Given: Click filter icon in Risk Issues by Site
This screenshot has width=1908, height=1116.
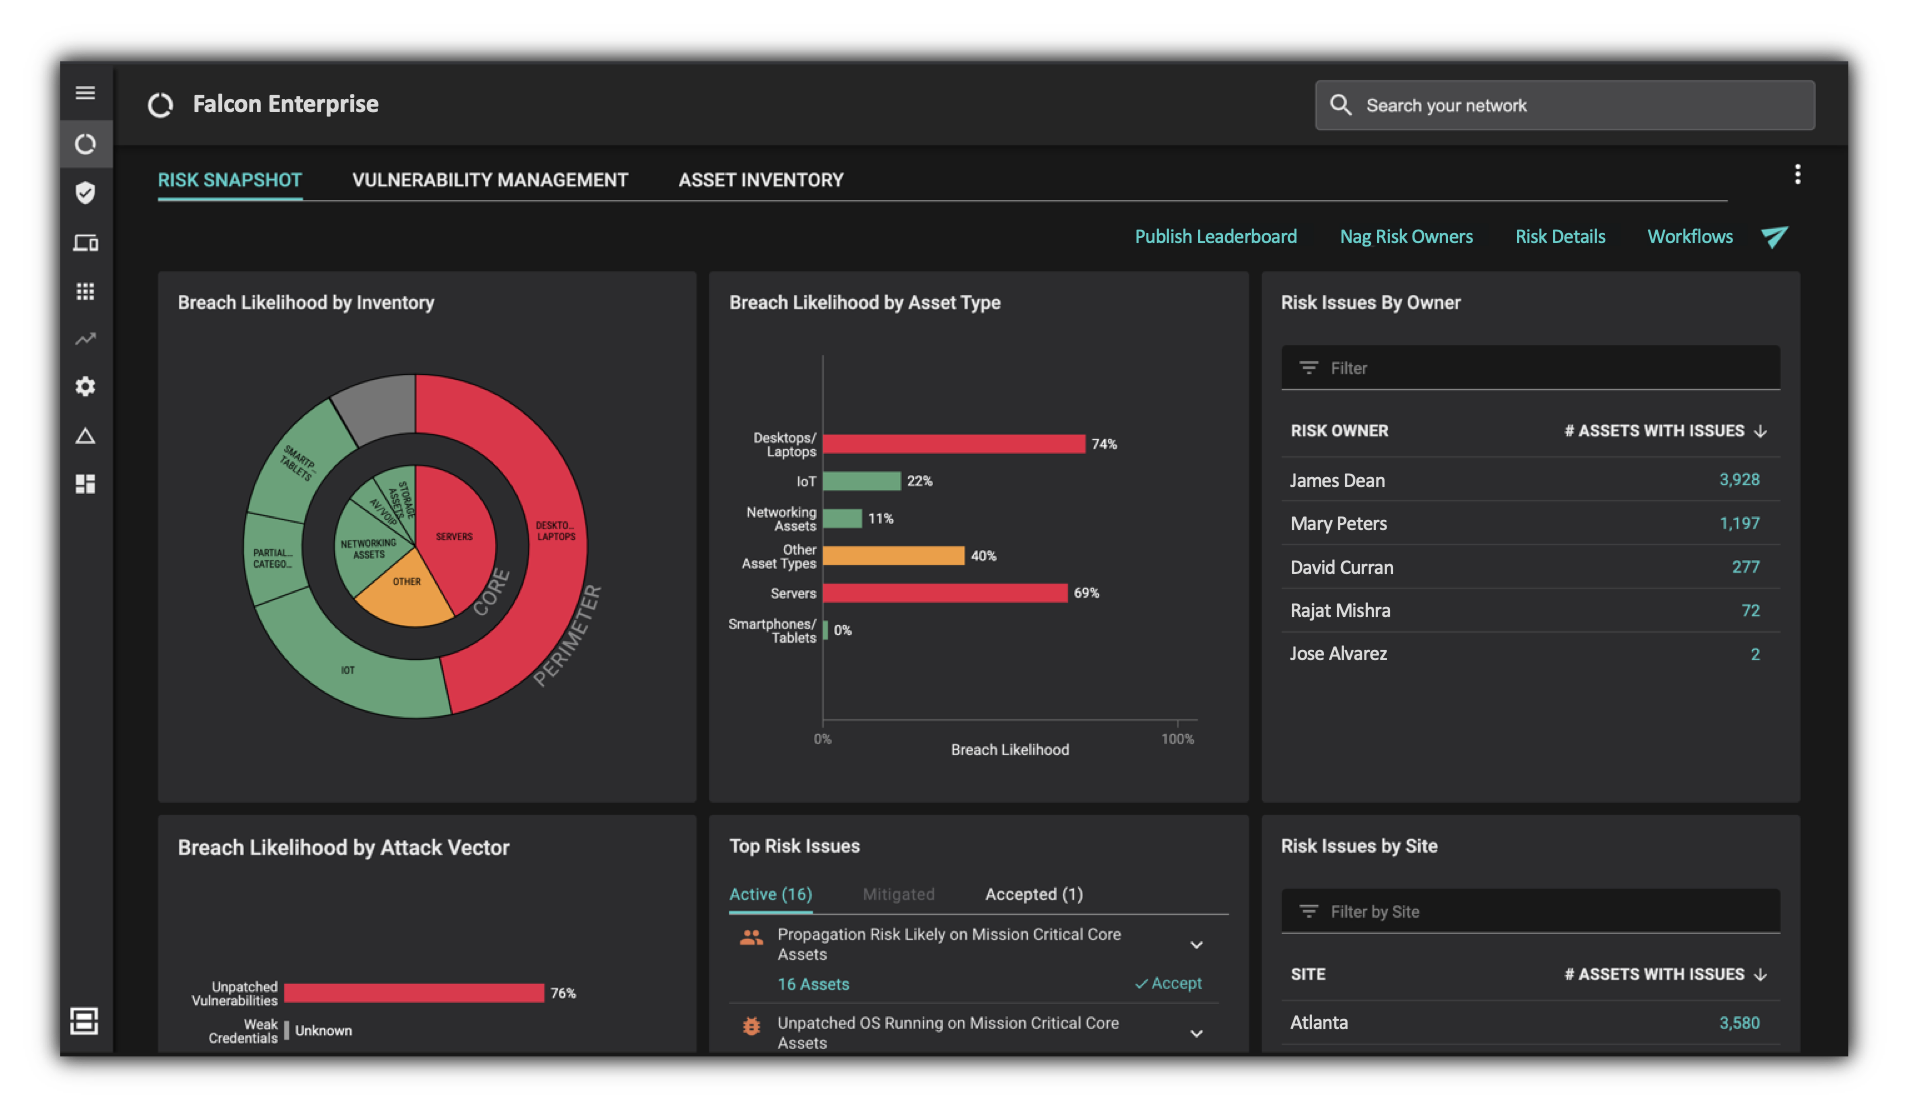Looking at the screenshot, I should coord(1308,912).
